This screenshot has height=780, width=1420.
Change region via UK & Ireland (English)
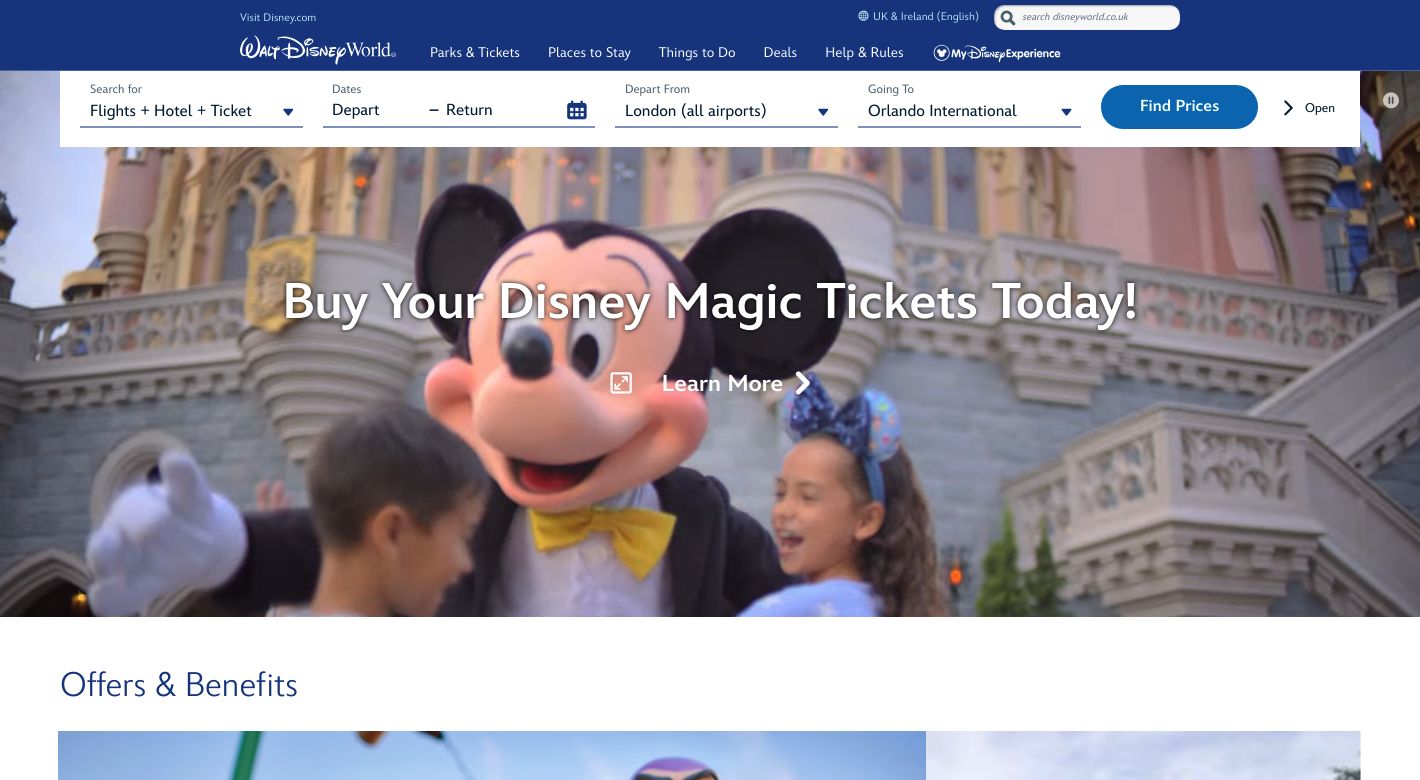pos(925,16)
